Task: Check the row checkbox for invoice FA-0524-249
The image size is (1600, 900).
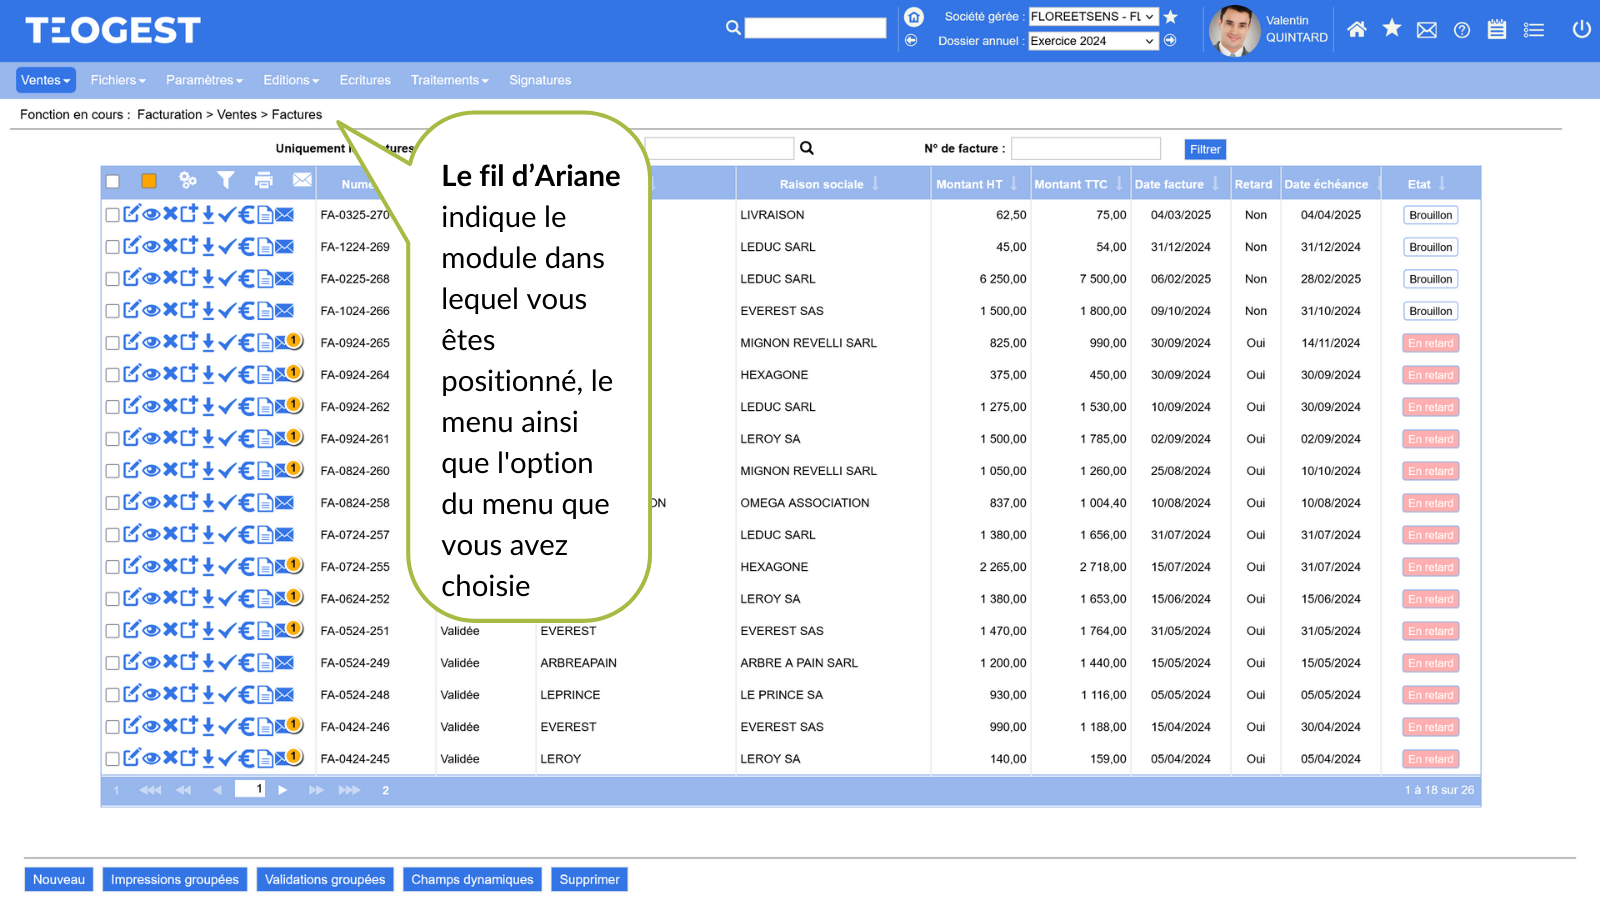Action: click(x=112, y=663)
